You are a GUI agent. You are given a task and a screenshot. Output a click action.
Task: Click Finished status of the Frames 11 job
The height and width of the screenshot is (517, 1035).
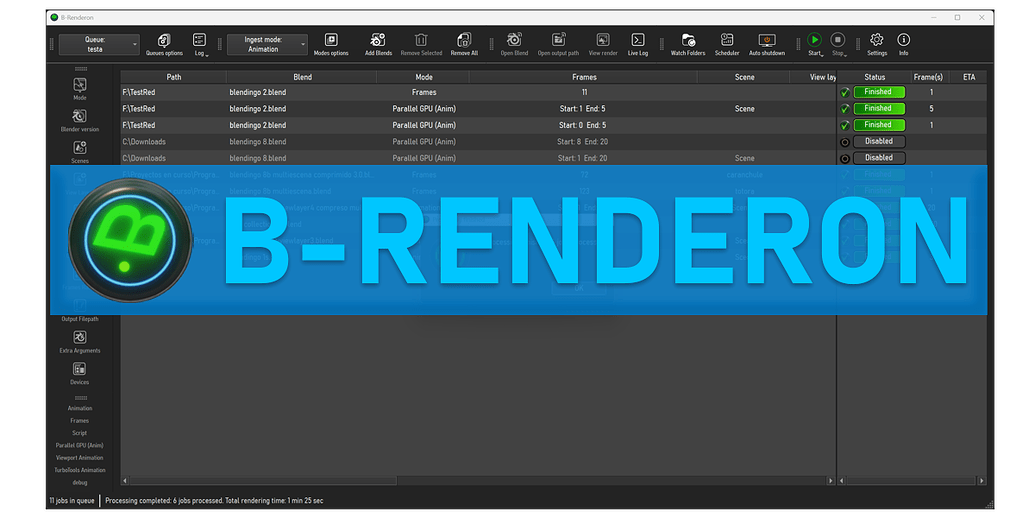tap(879, 92)
